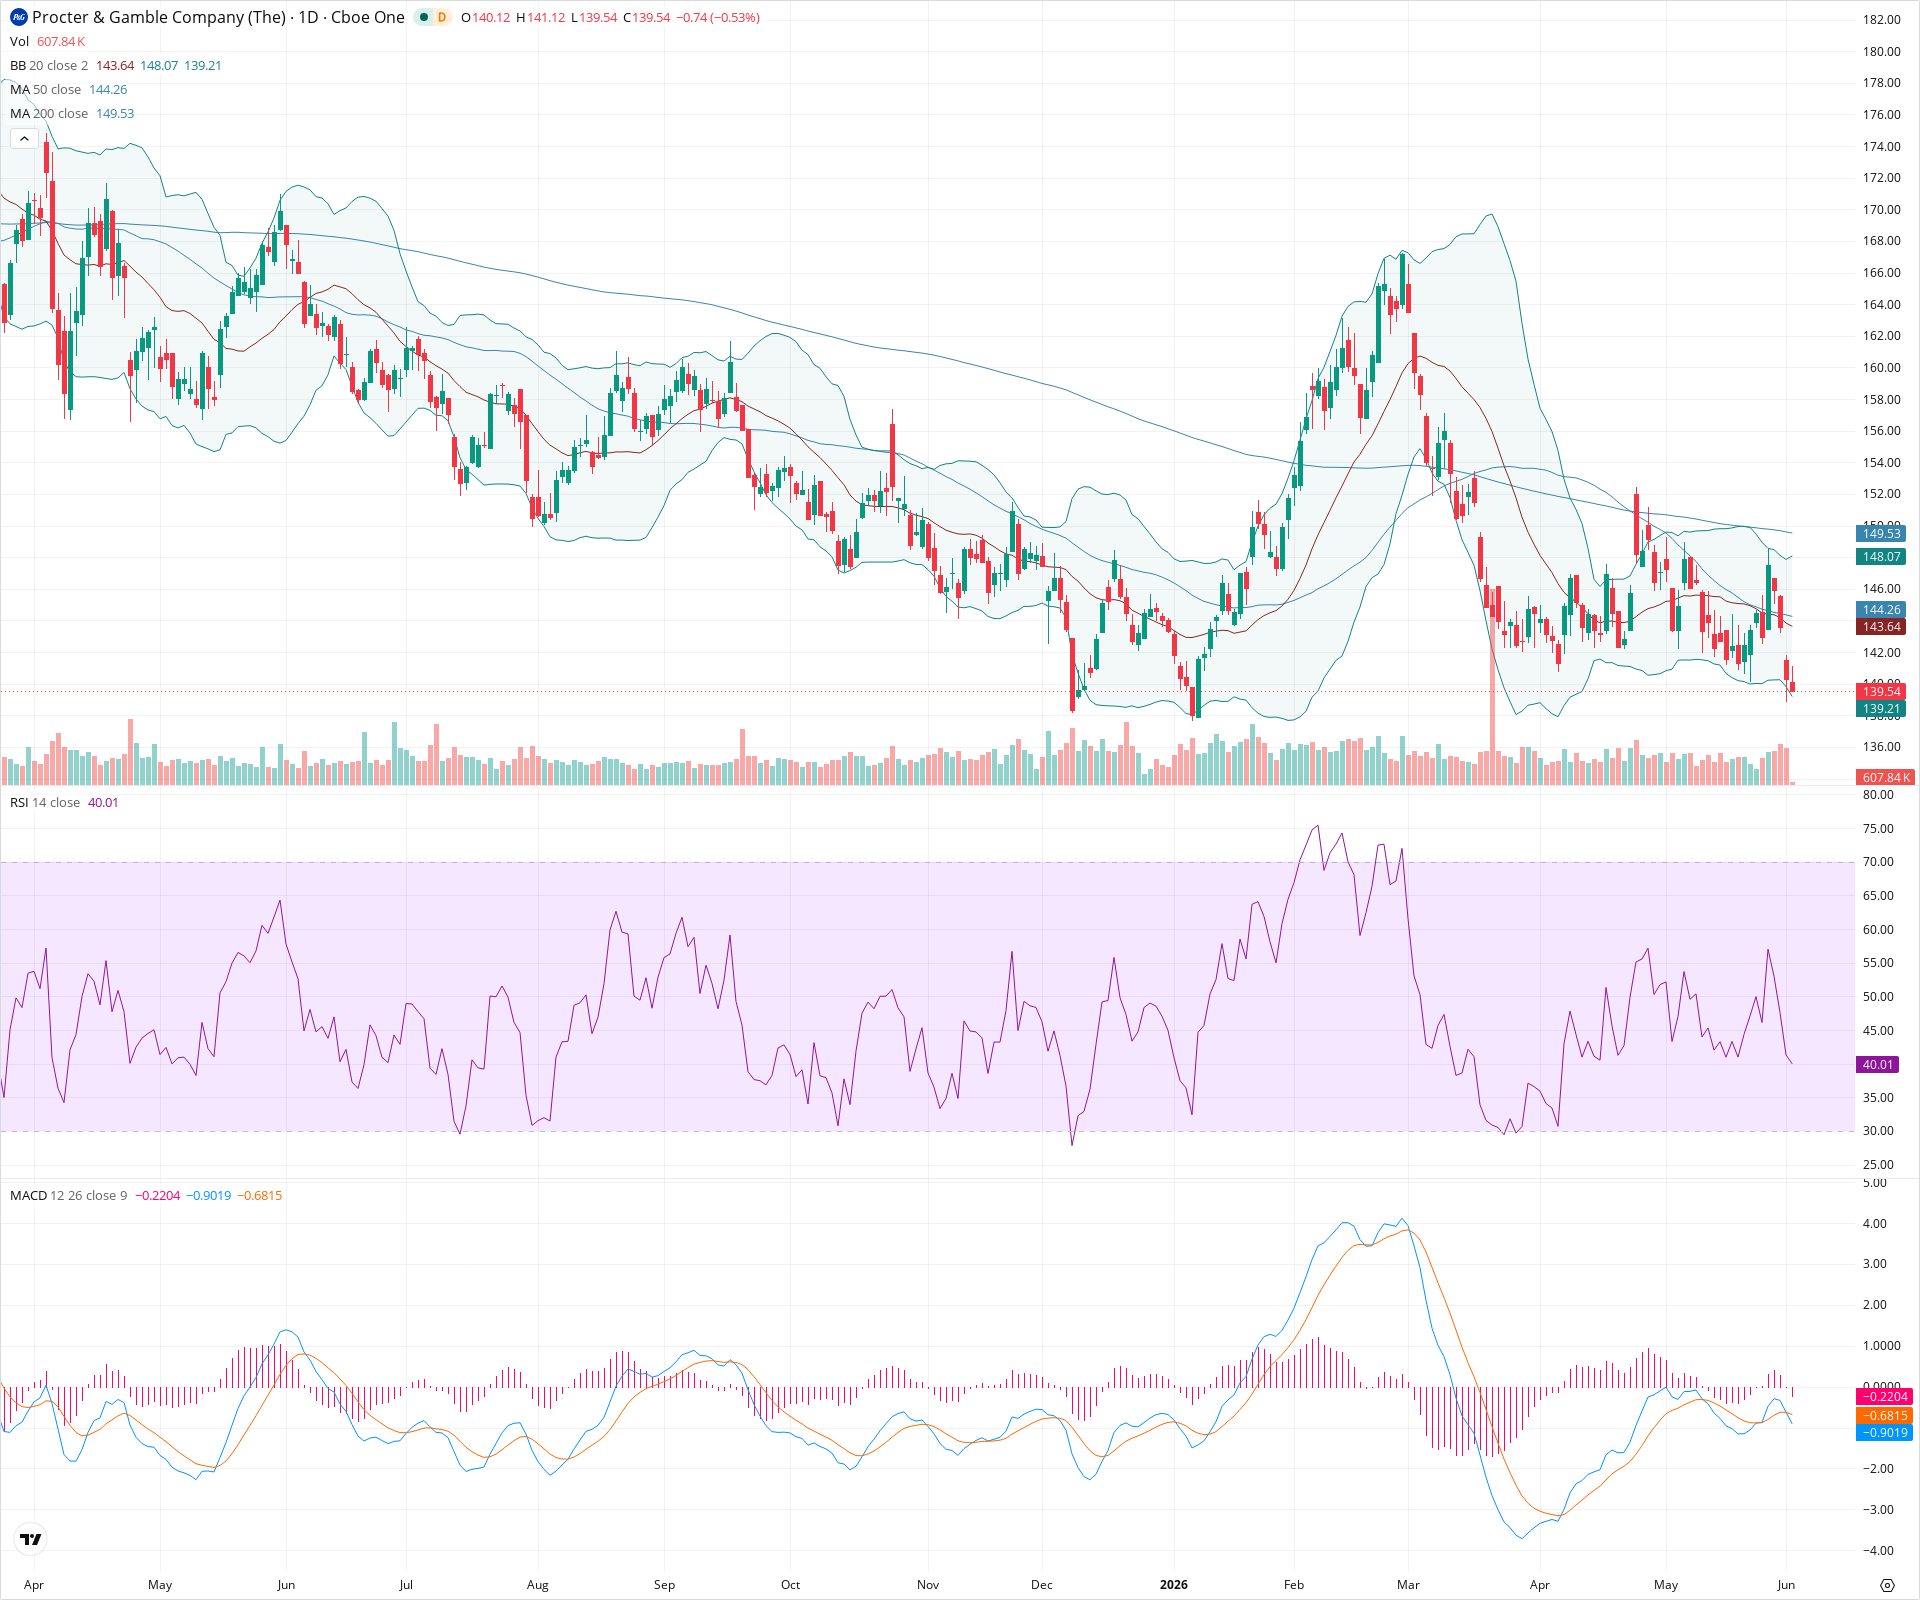
Task: Click the Nov label on time axis
Action: click(928, 1585)
